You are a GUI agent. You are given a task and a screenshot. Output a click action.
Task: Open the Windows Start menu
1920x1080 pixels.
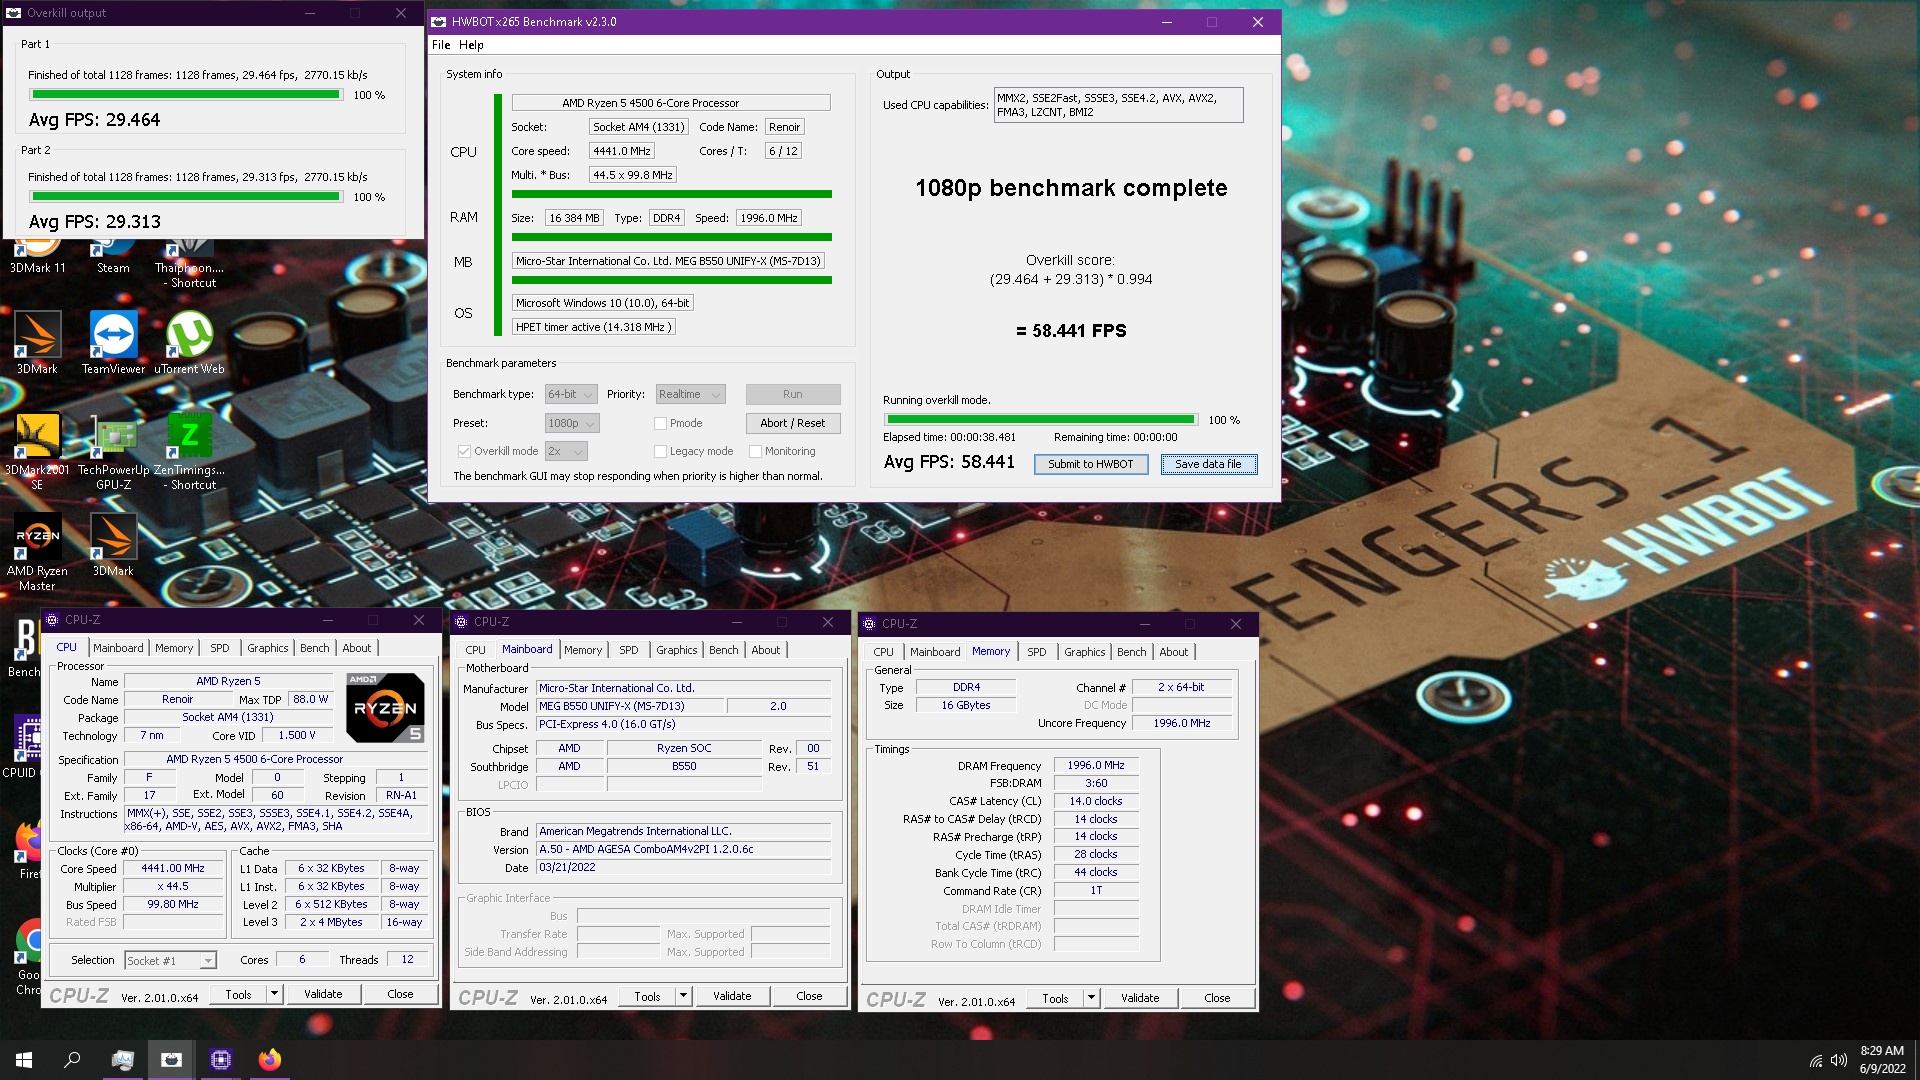(x=24, y=1059)
